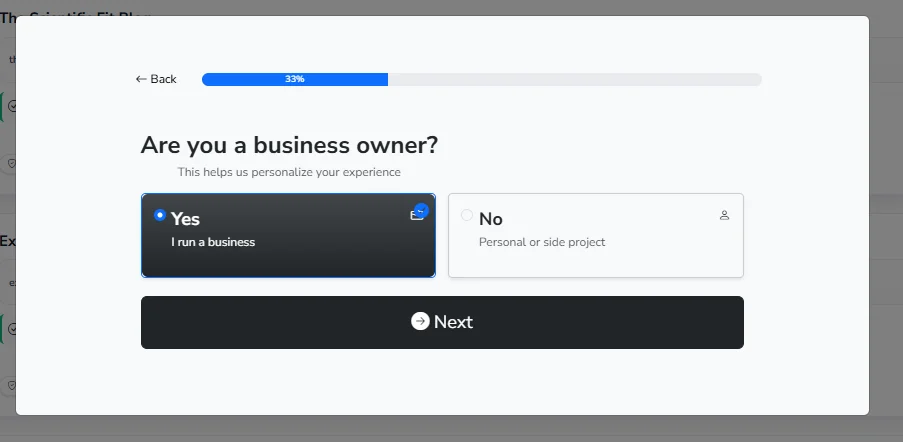Screen dimensions: 903x442
Task: Click the 'This helps us personalize your experience' subtitle
Action: [x=289, y=172]
